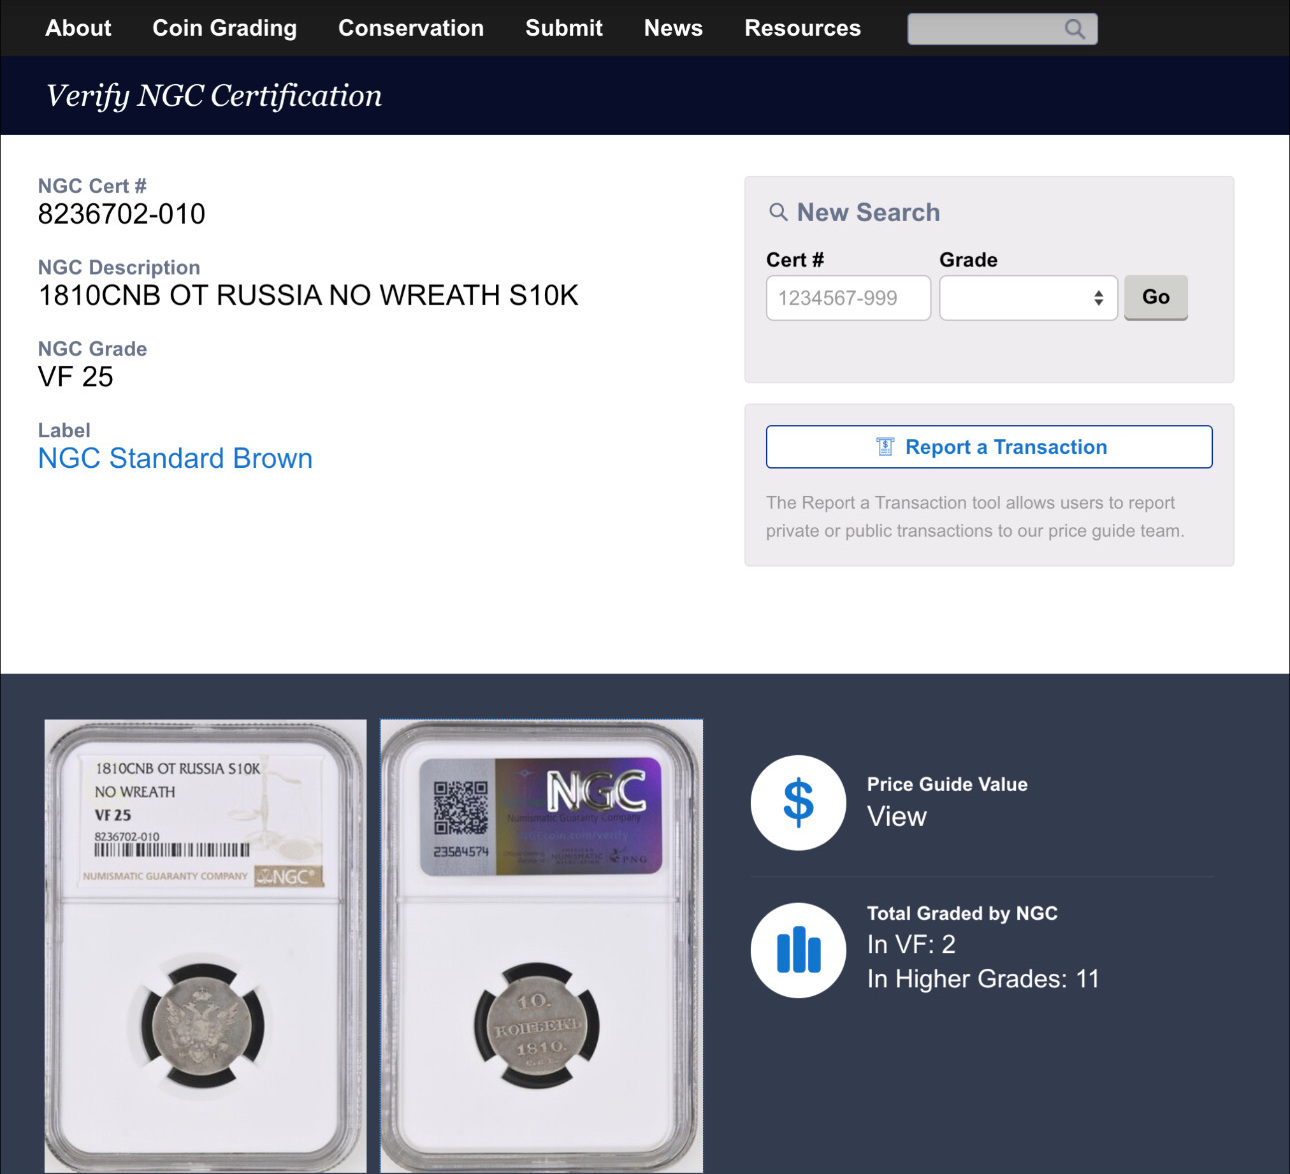
Task: Open the Coin Grading menu
Action: (x=224, y=28)
